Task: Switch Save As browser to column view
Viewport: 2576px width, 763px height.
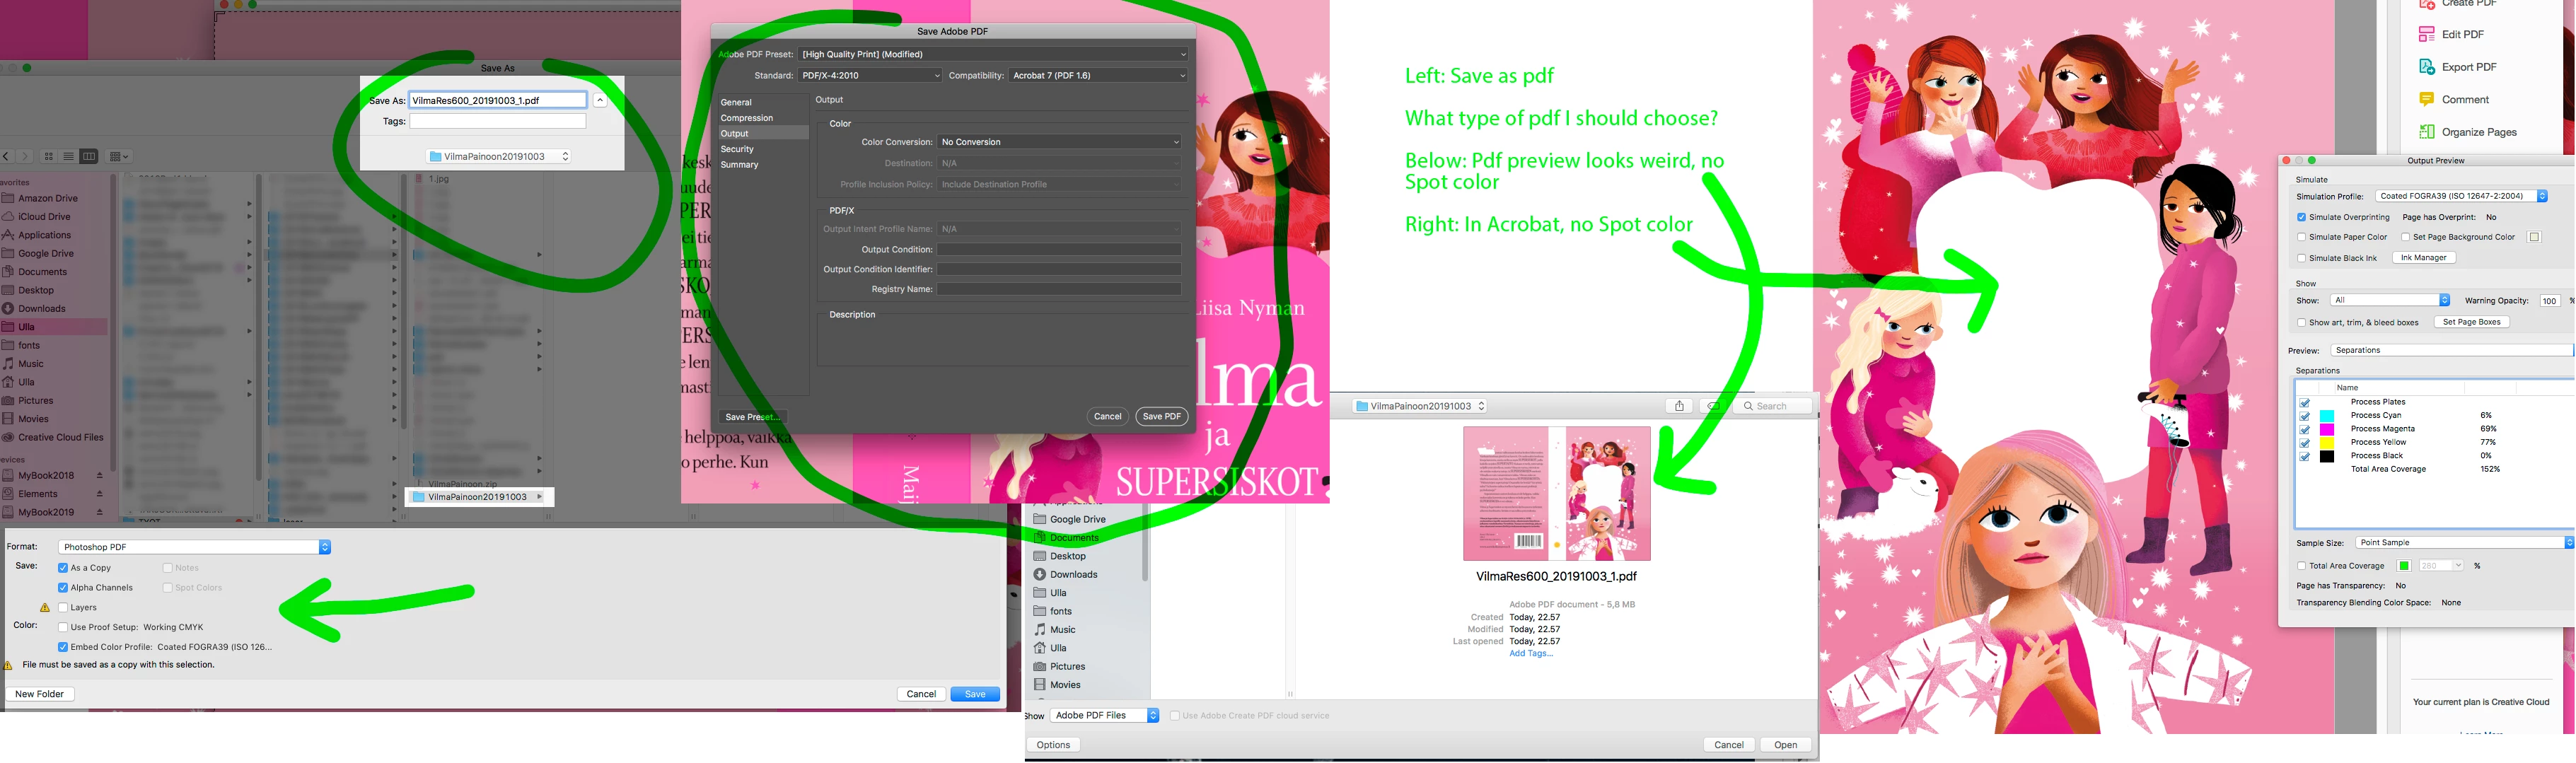Action: point(88,156)
